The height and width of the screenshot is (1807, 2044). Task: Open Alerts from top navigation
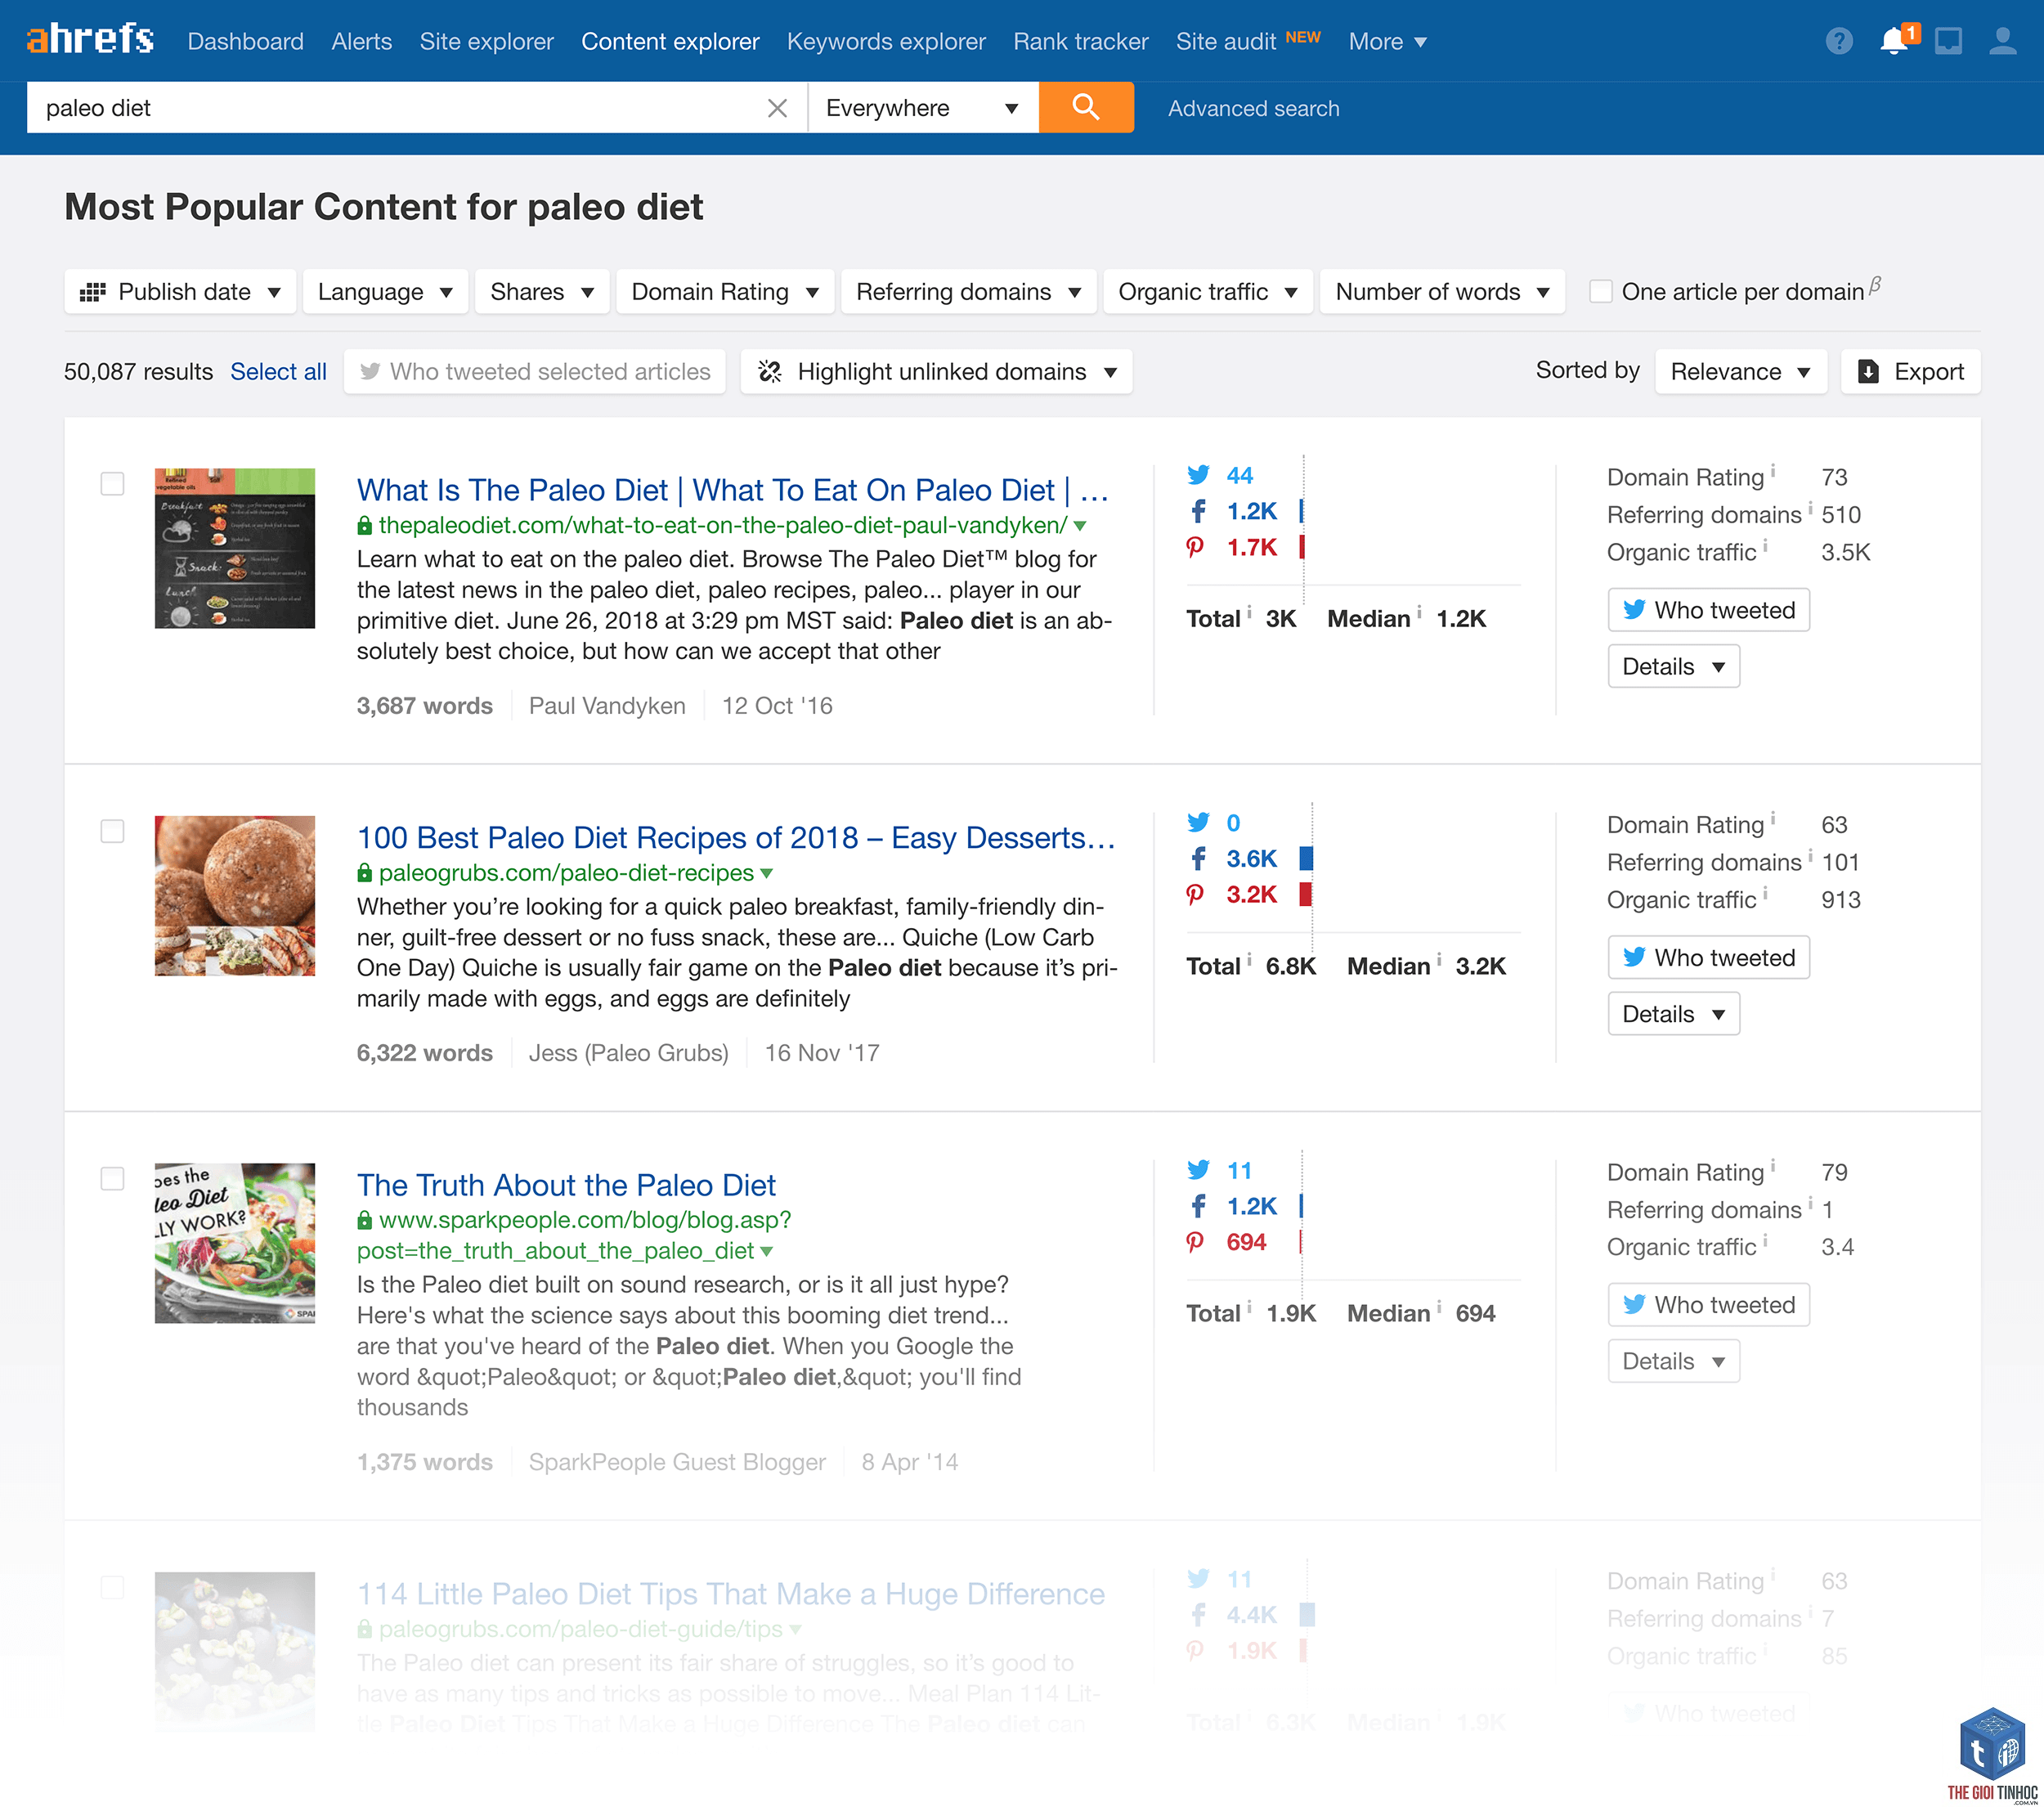click(x=362, y=41)
